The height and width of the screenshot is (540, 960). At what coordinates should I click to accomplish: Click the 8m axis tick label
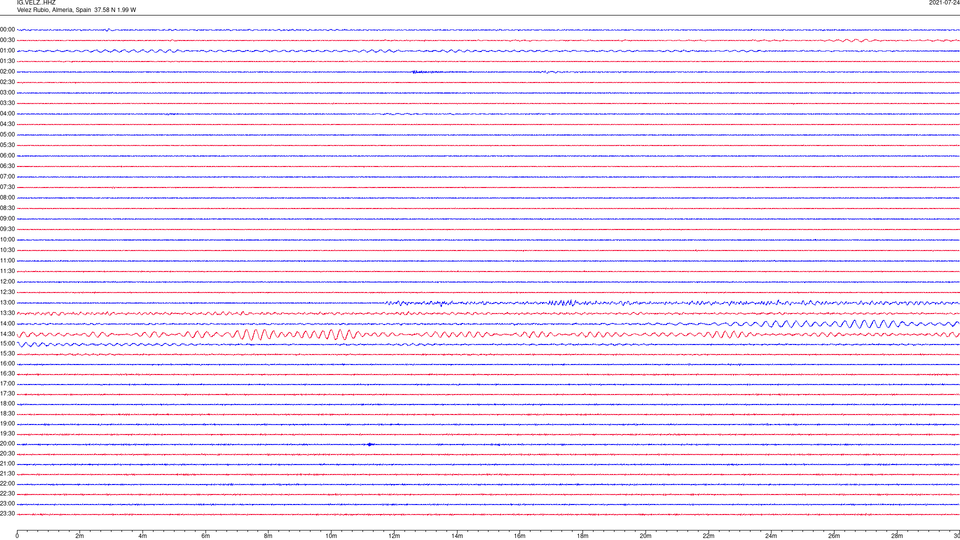[x=268, y=536]
